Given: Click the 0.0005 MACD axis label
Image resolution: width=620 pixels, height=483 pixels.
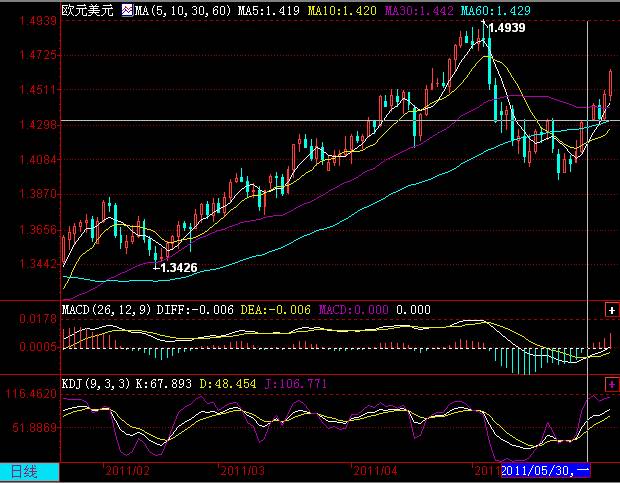Looking at the screenshot, I should (38, 347).
